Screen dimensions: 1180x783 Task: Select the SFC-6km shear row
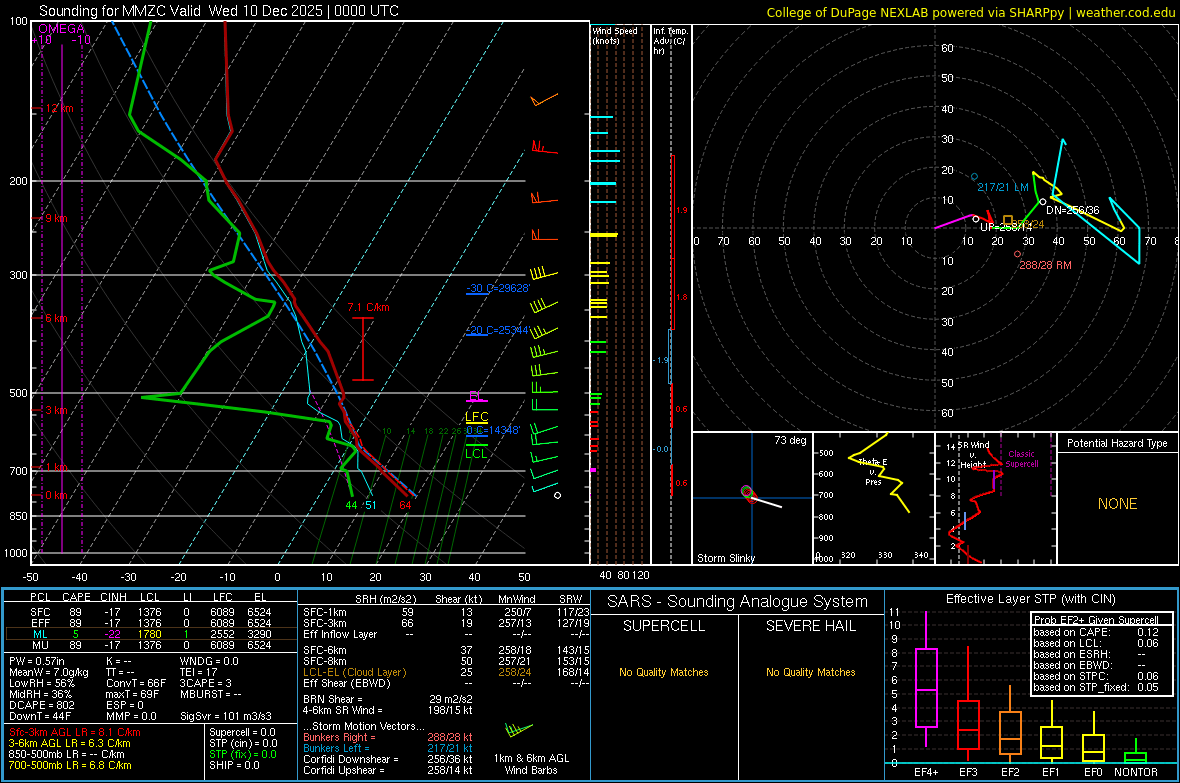pos(446,650)
